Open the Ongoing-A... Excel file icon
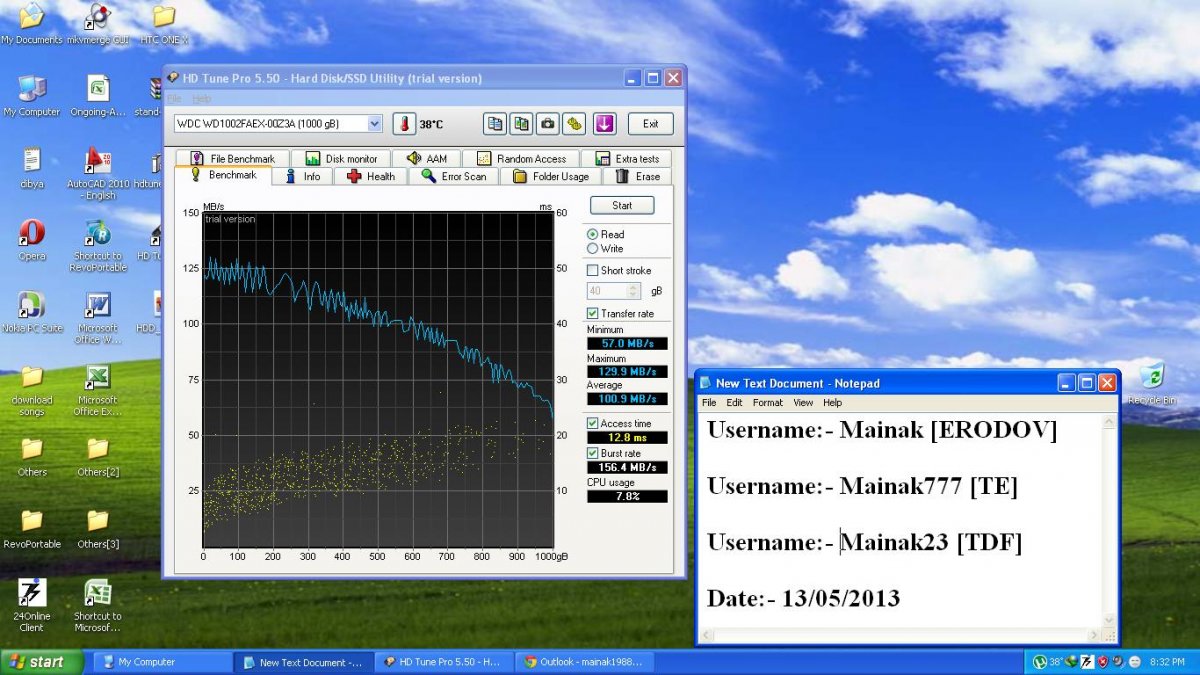The width and height of the screenshot is (1200, 675). (x=97, y=96)
